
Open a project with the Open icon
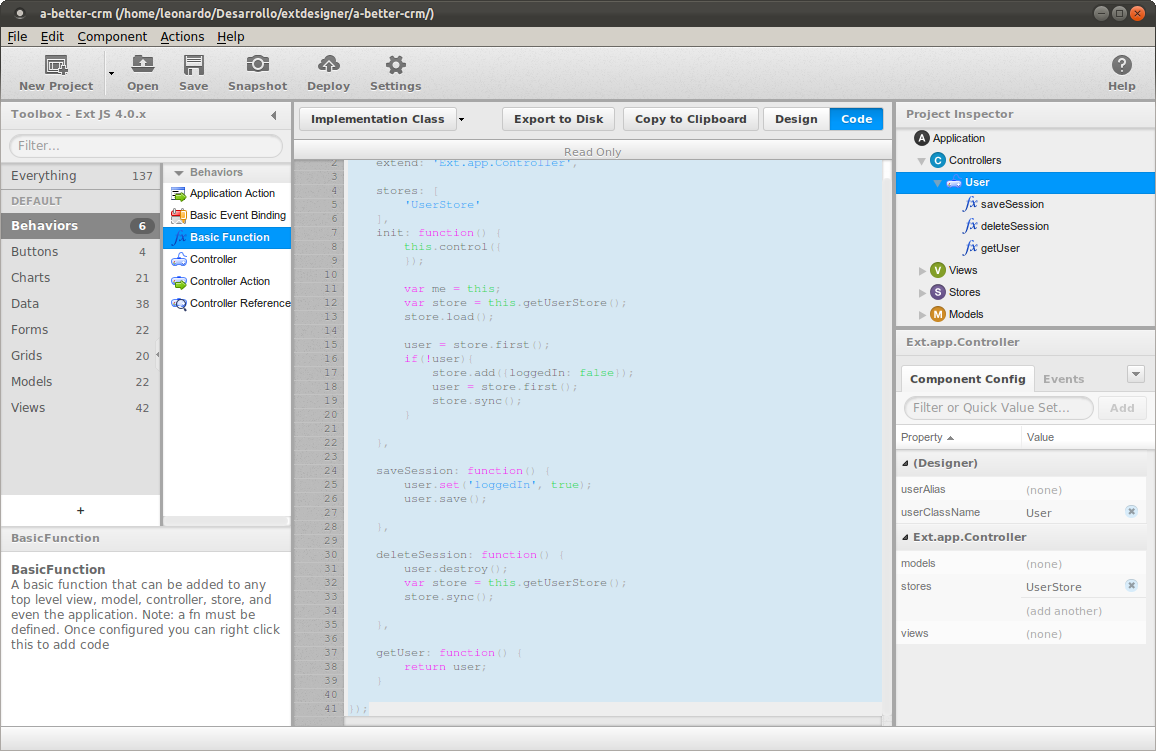(142, 65)
